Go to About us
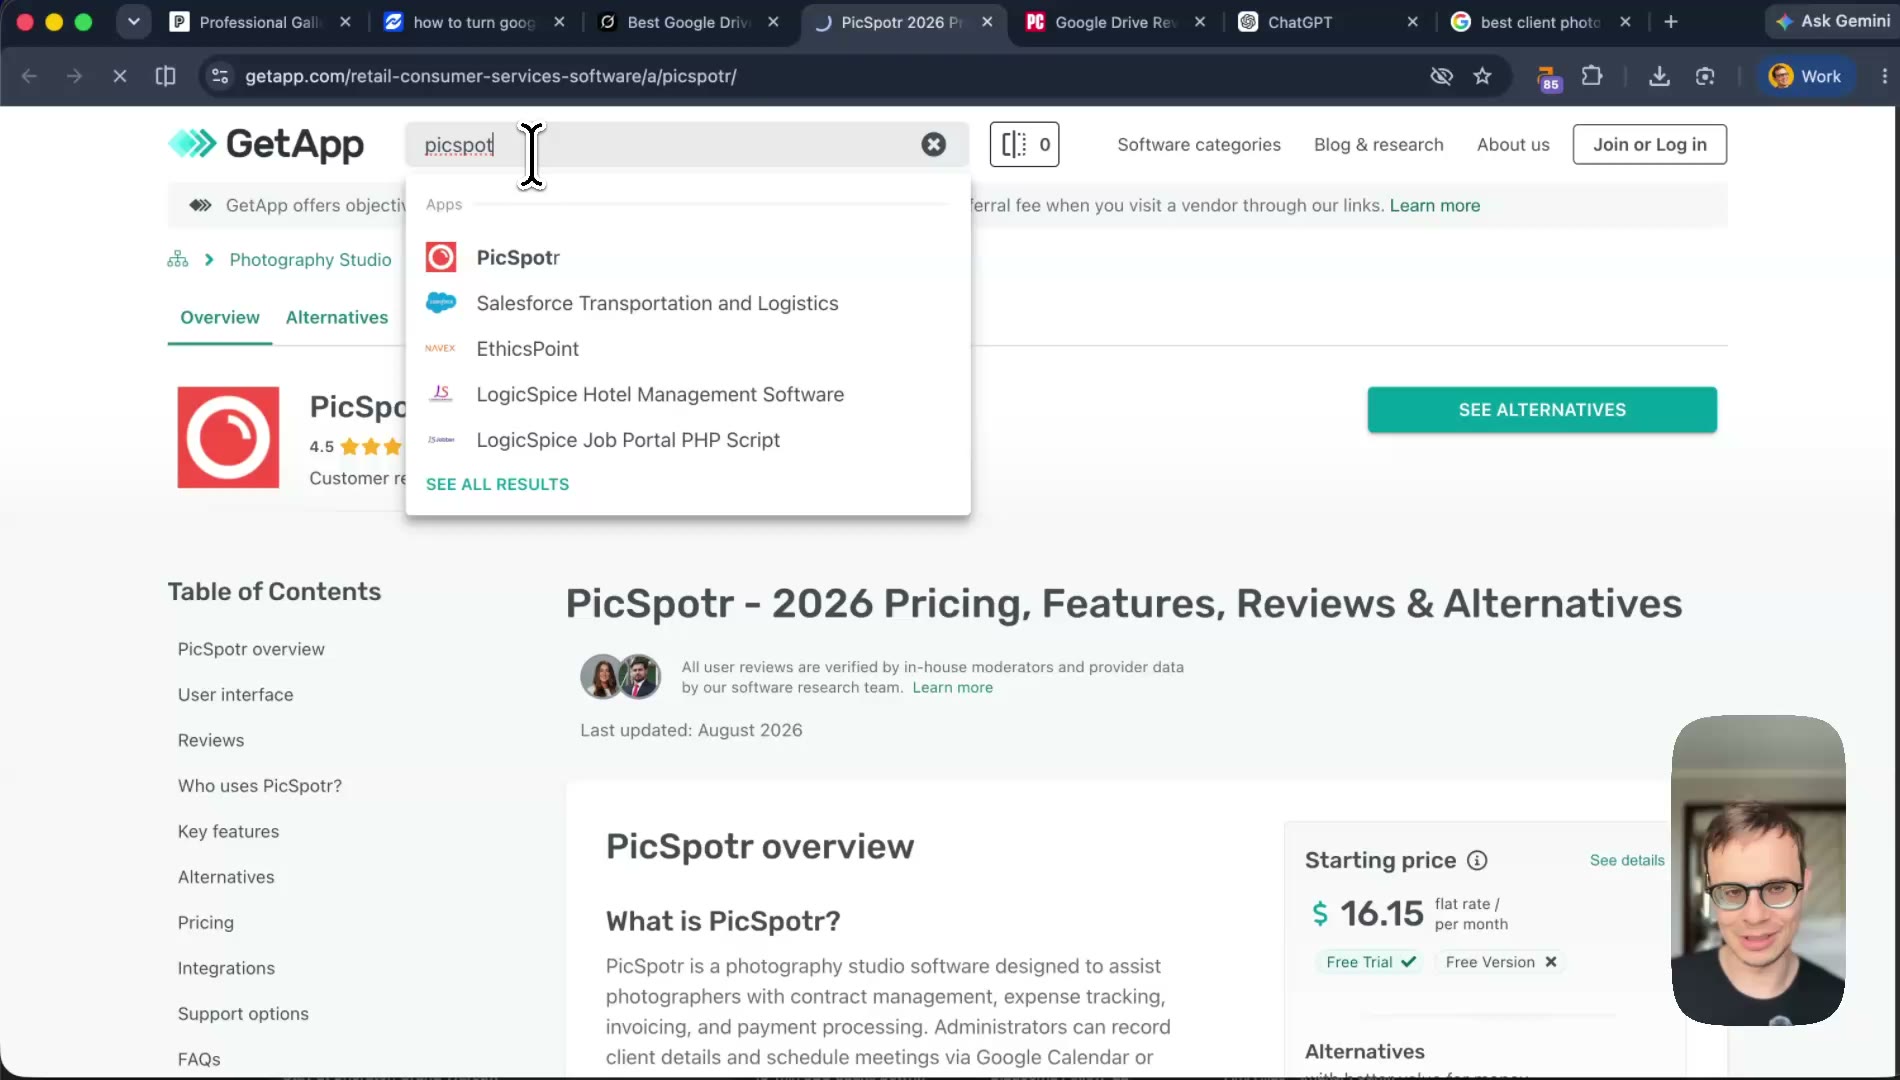This screenshot has width=1900, height=1080. tap(1513, 144)
